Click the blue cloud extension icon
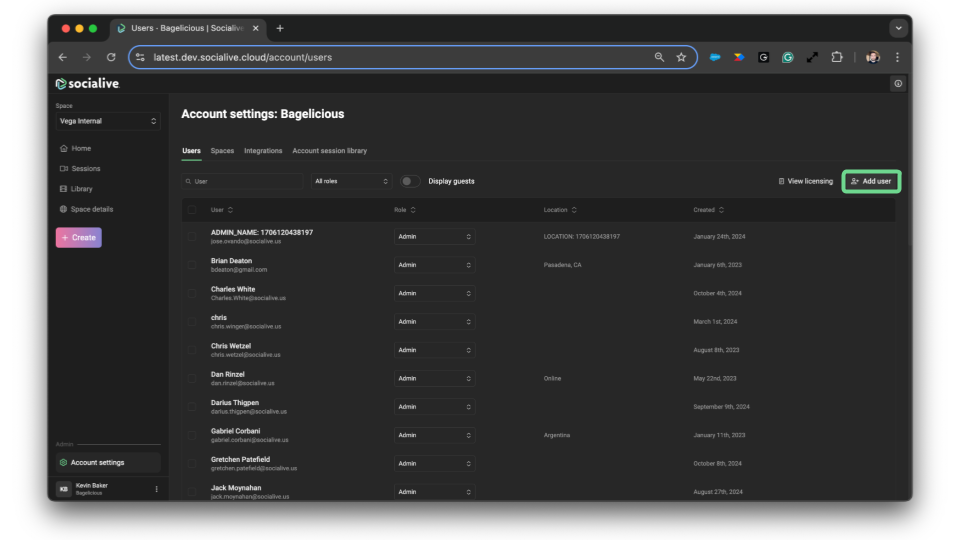This screenshot has width=960, height=540. 714,57
